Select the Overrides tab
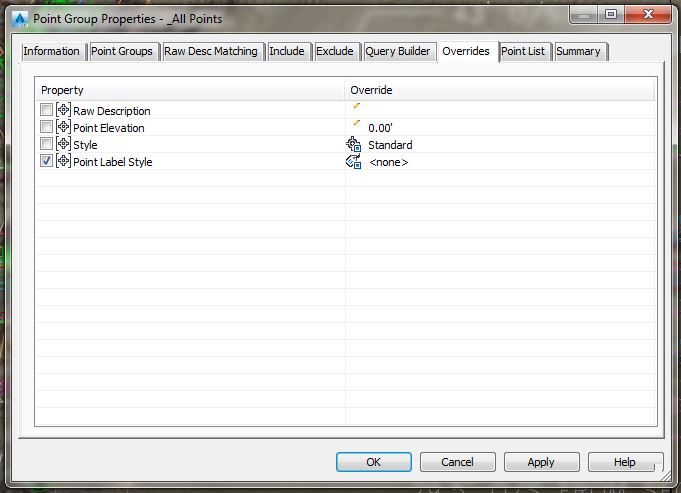Viewport: 681px width, 493px height. click(x=466, y=52)
